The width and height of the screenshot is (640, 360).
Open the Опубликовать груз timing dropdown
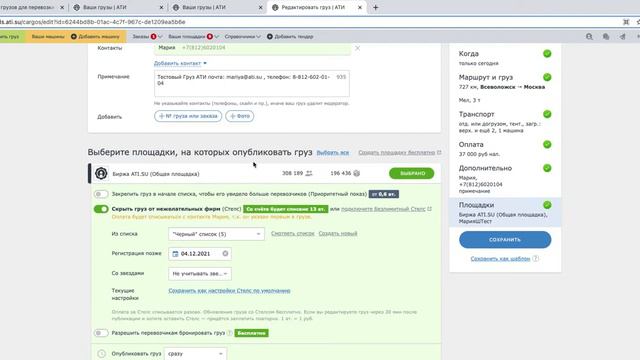195,354
